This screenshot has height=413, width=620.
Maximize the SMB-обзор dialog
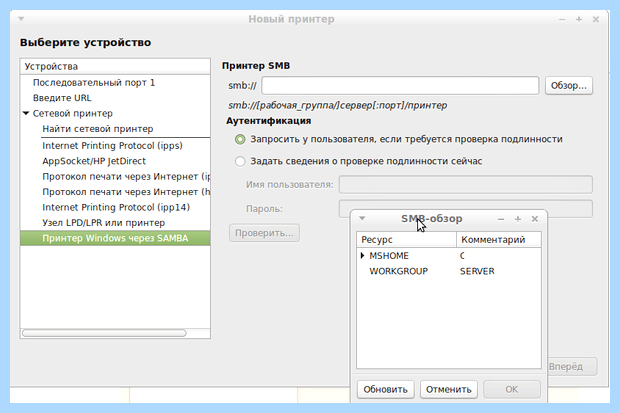pyautogui.click(x=518, y=219)
